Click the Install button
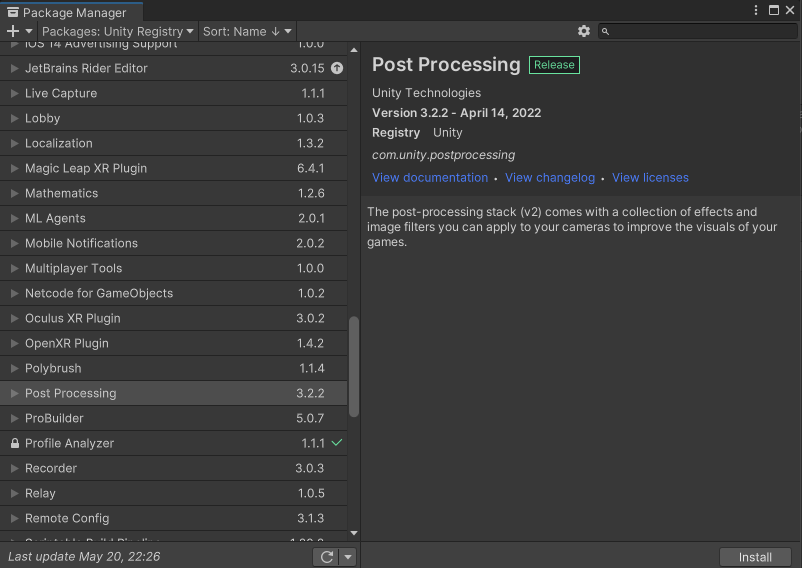 [755, 557]
